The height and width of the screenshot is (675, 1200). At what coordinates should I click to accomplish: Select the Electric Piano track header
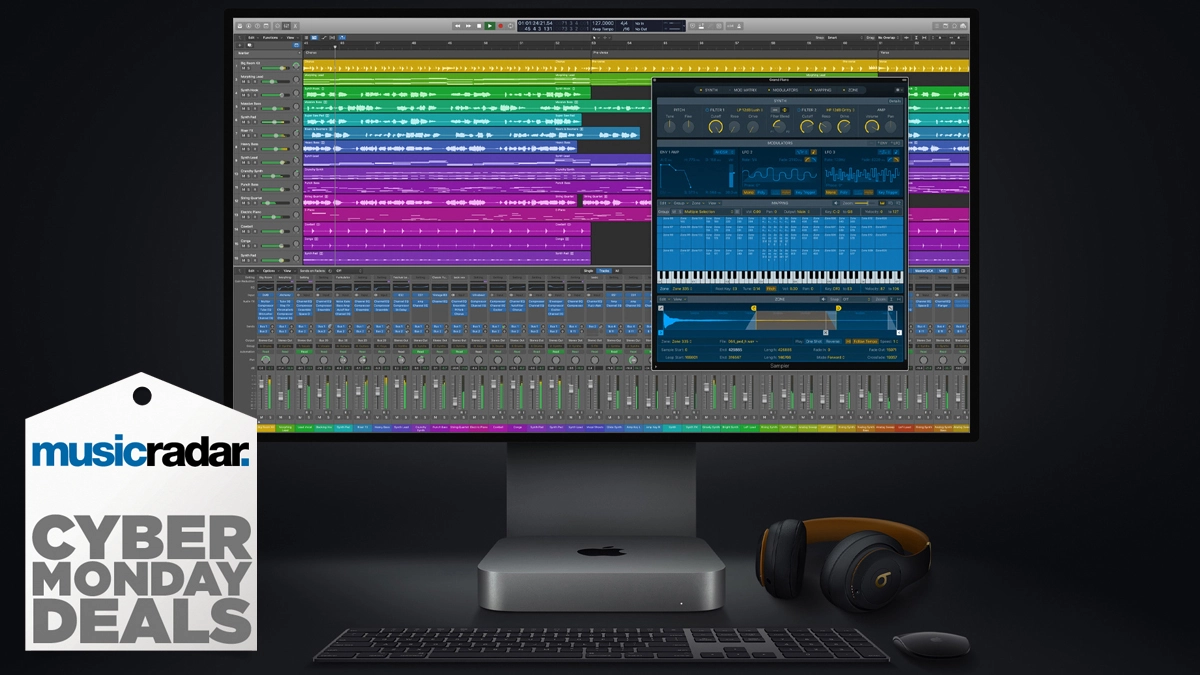coord(265,214)
